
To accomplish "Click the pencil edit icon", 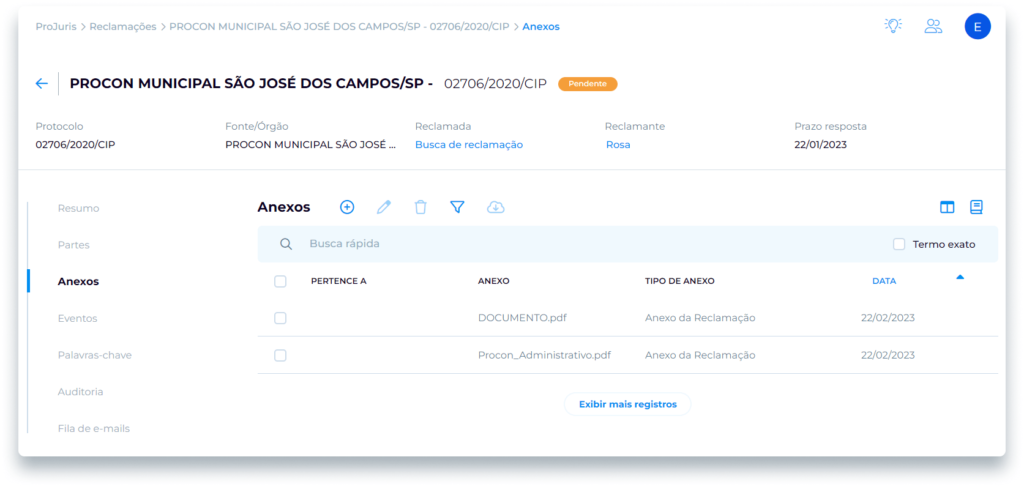I will coord(384,207).
